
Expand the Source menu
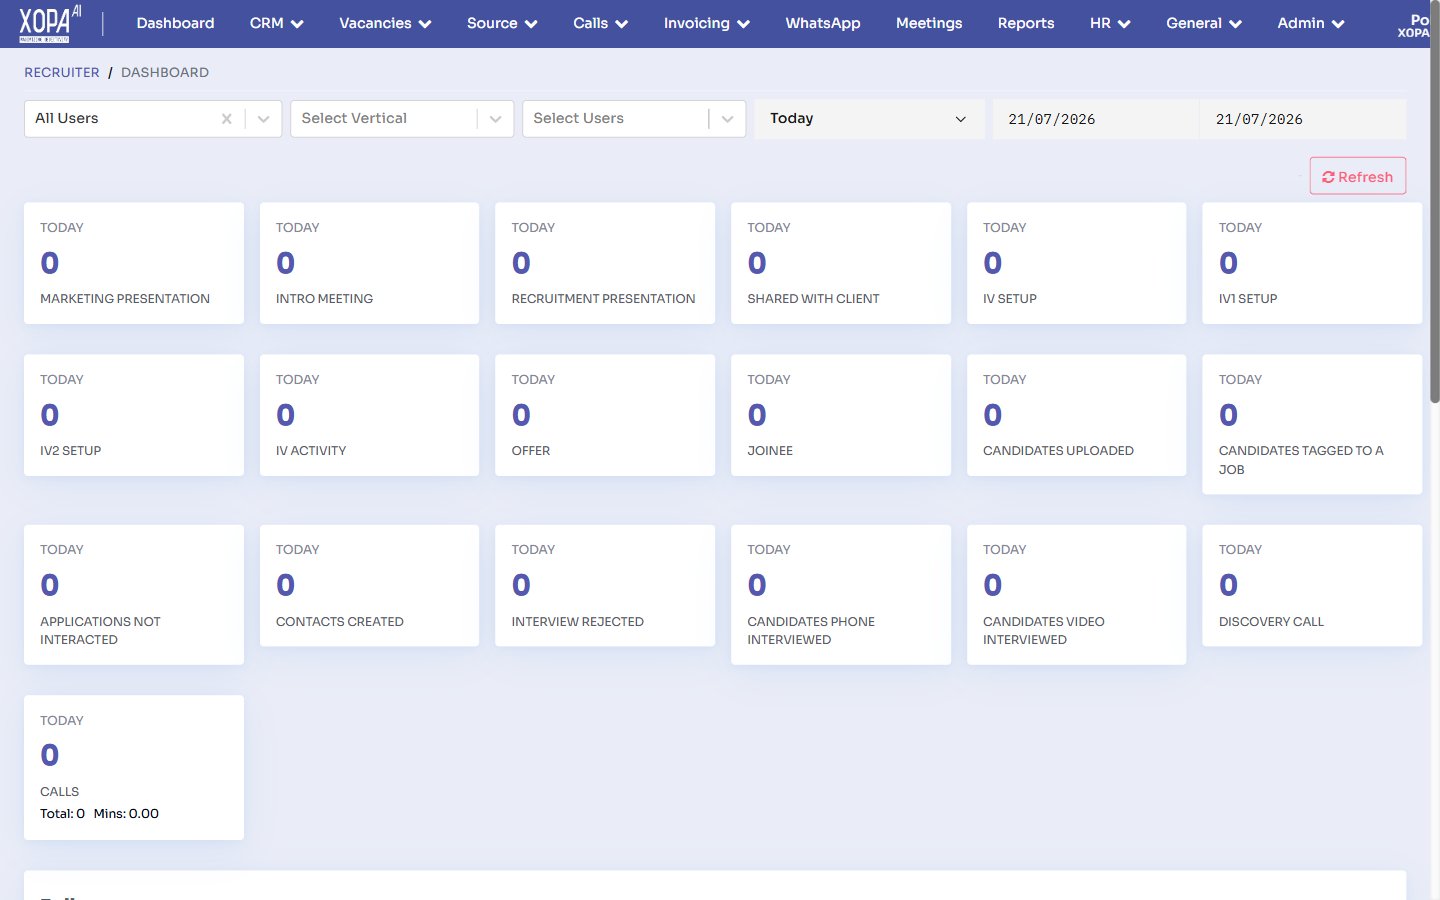(502, 23)
